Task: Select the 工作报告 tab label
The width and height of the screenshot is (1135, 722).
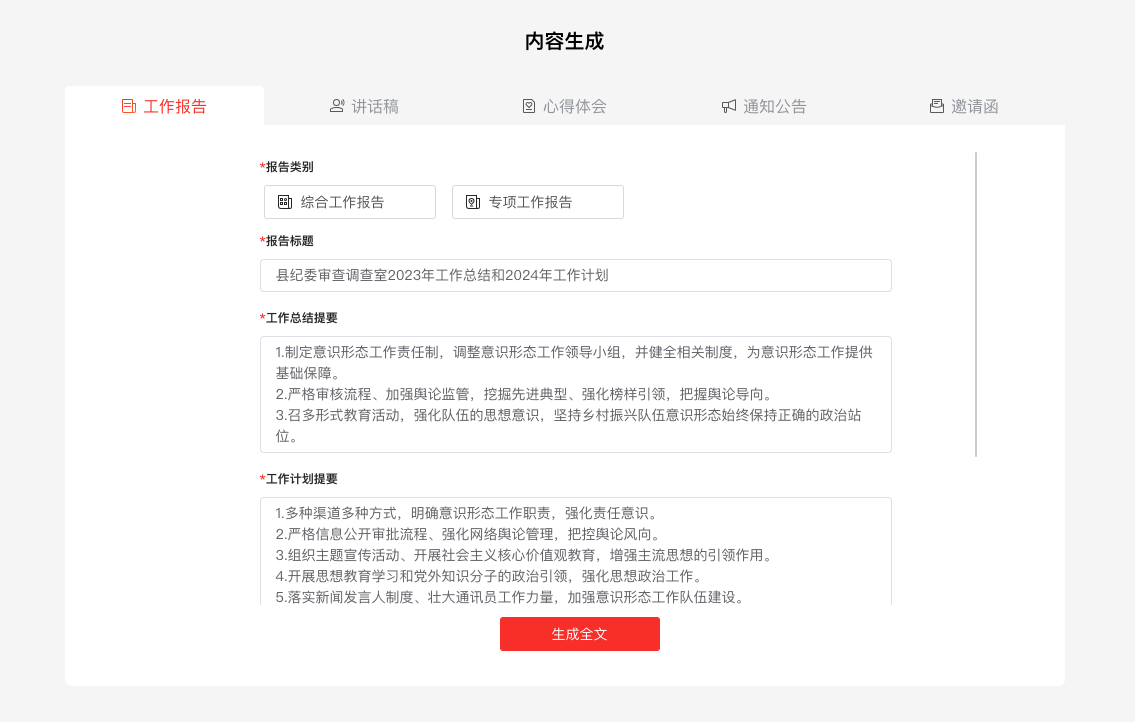Action: [175, 106]
